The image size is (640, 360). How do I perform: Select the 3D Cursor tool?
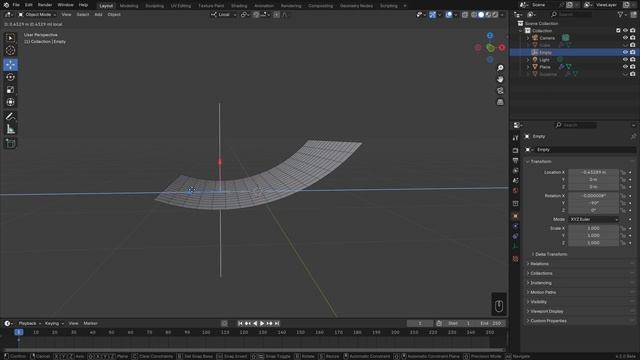click(x=10, y=51)
